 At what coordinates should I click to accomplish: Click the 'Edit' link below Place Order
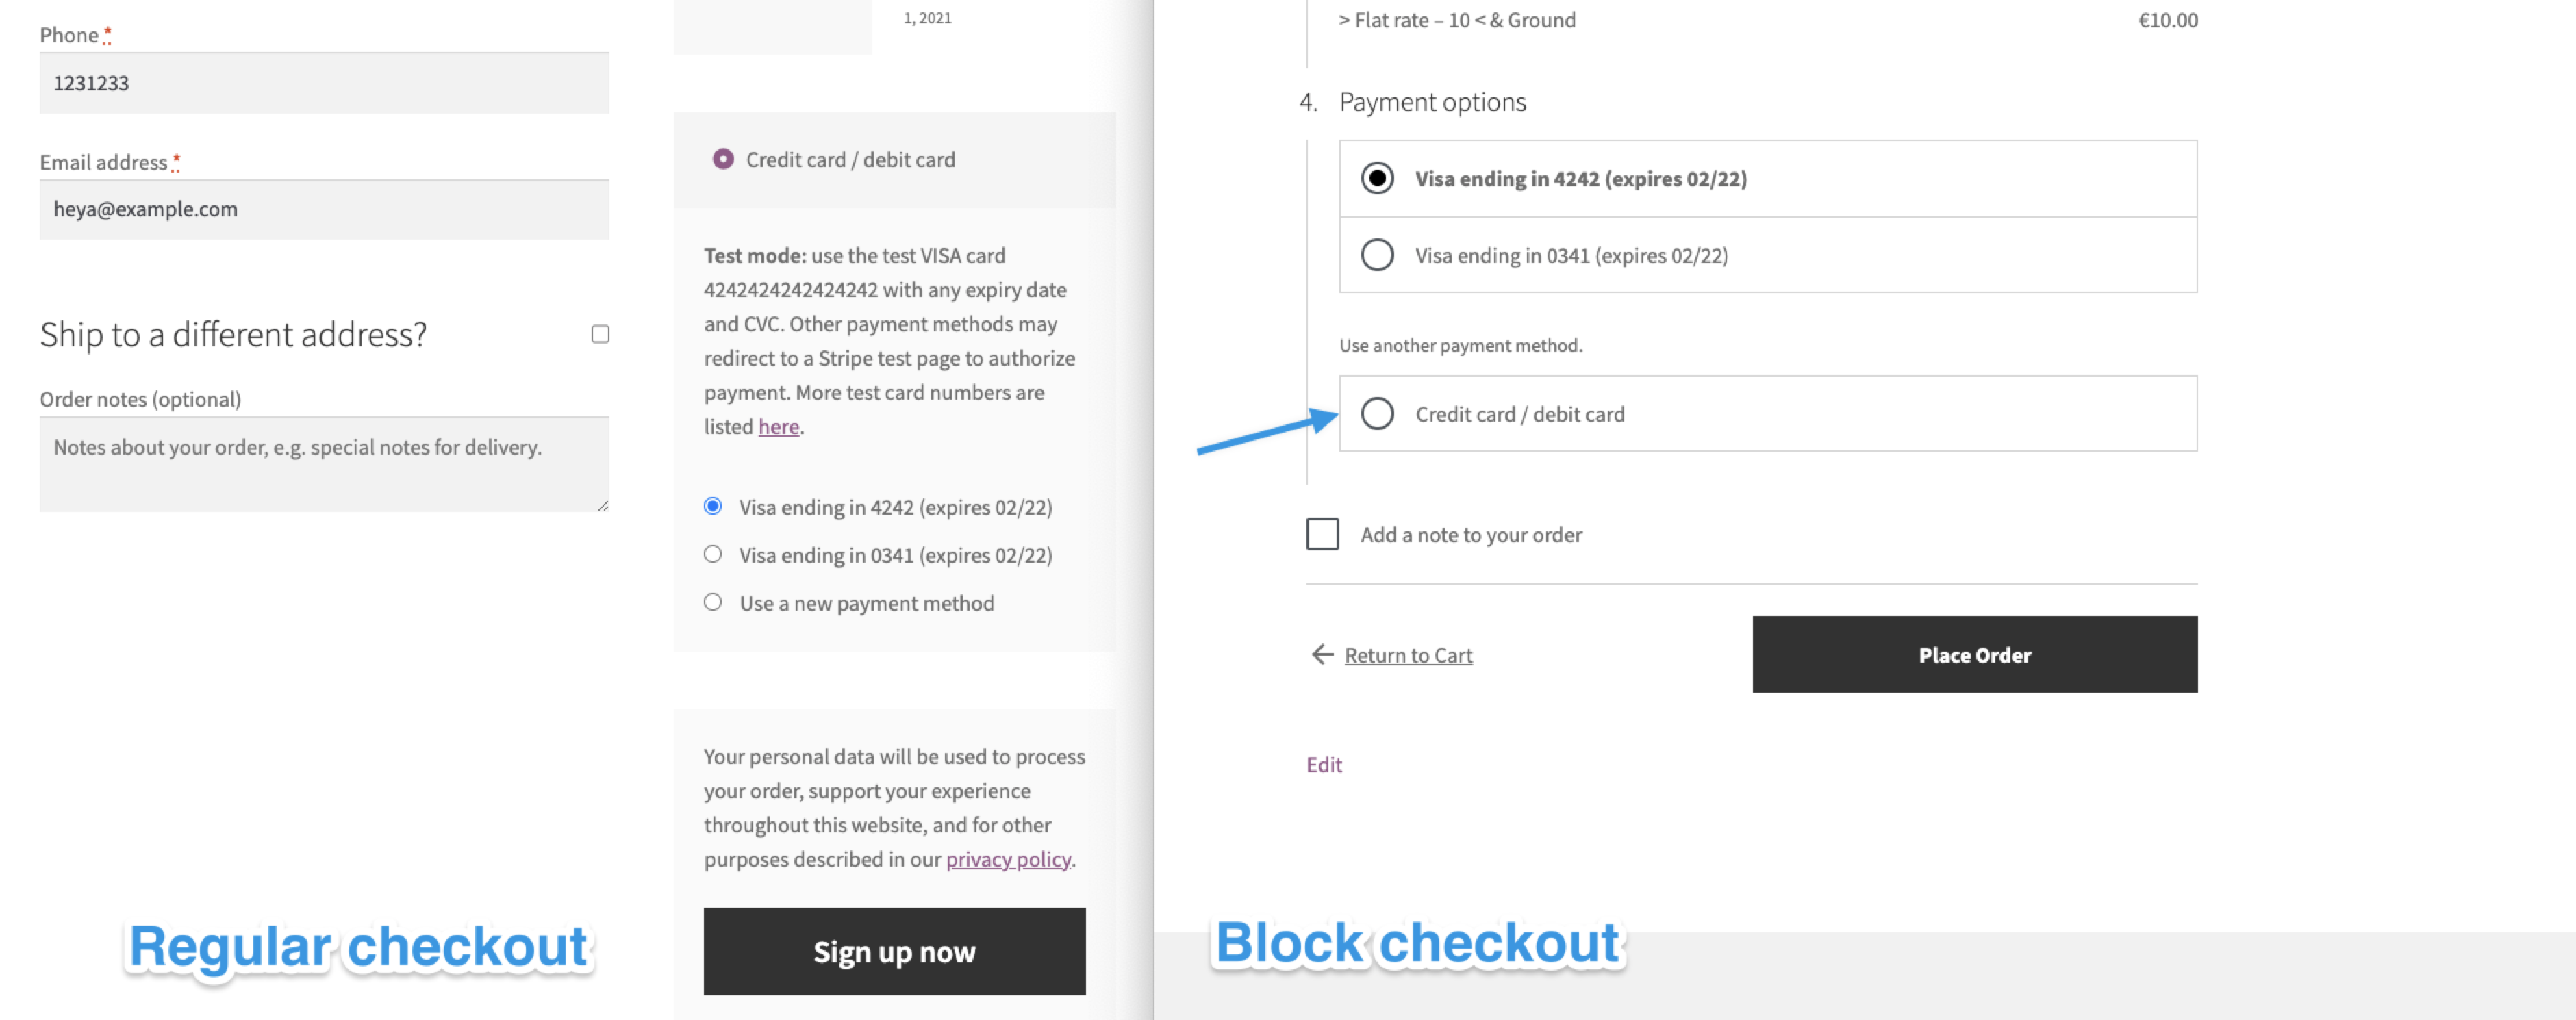tap(1323, 764)
